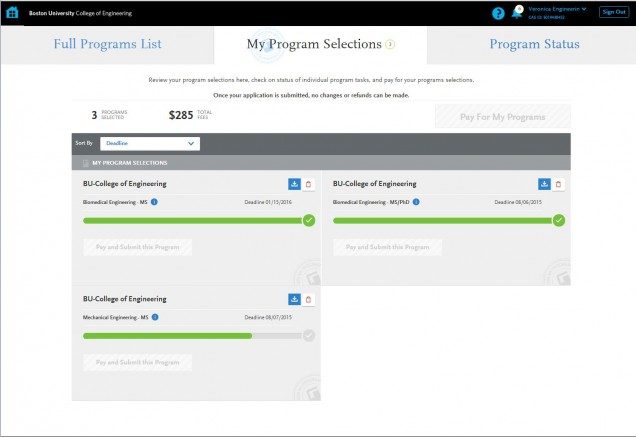The height and width of the screenshot is (437, 636).
Task: Open the notifications bell icon
Action: click(x=516, y=13)
